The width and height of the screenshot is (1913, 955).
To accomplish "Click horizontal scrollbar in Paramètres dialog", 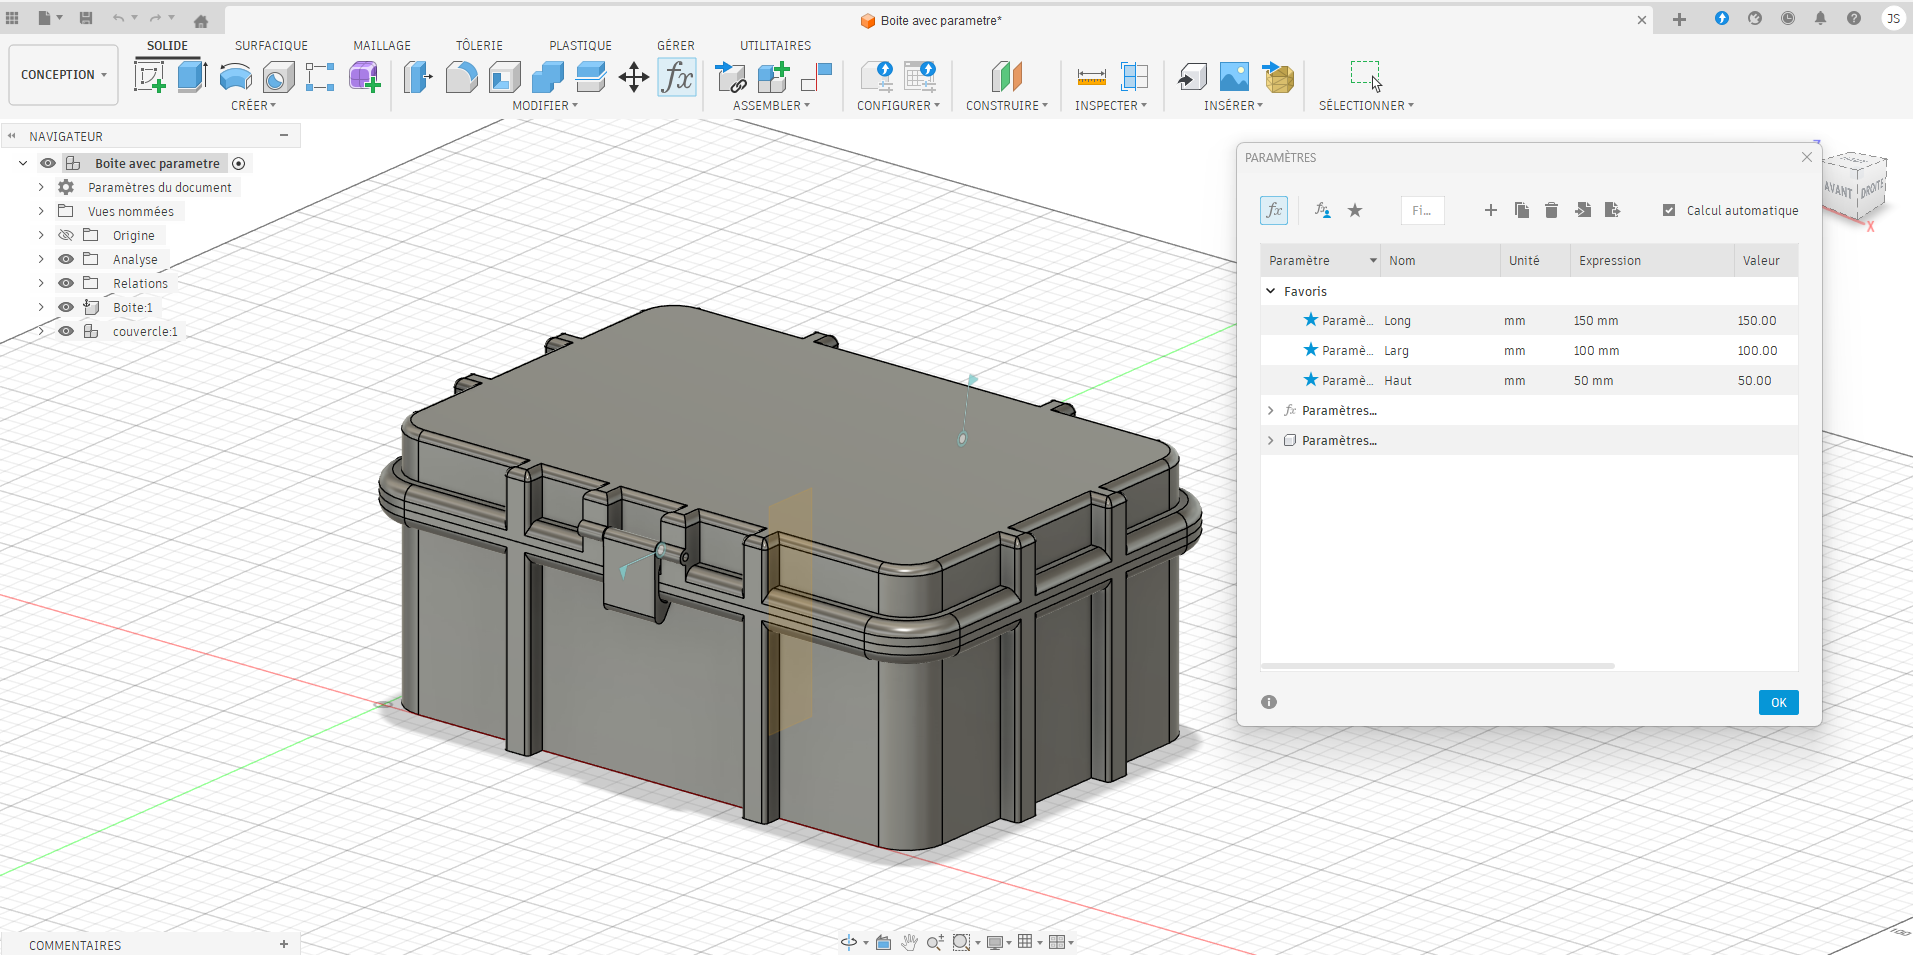I will [x=1437, y=665].
